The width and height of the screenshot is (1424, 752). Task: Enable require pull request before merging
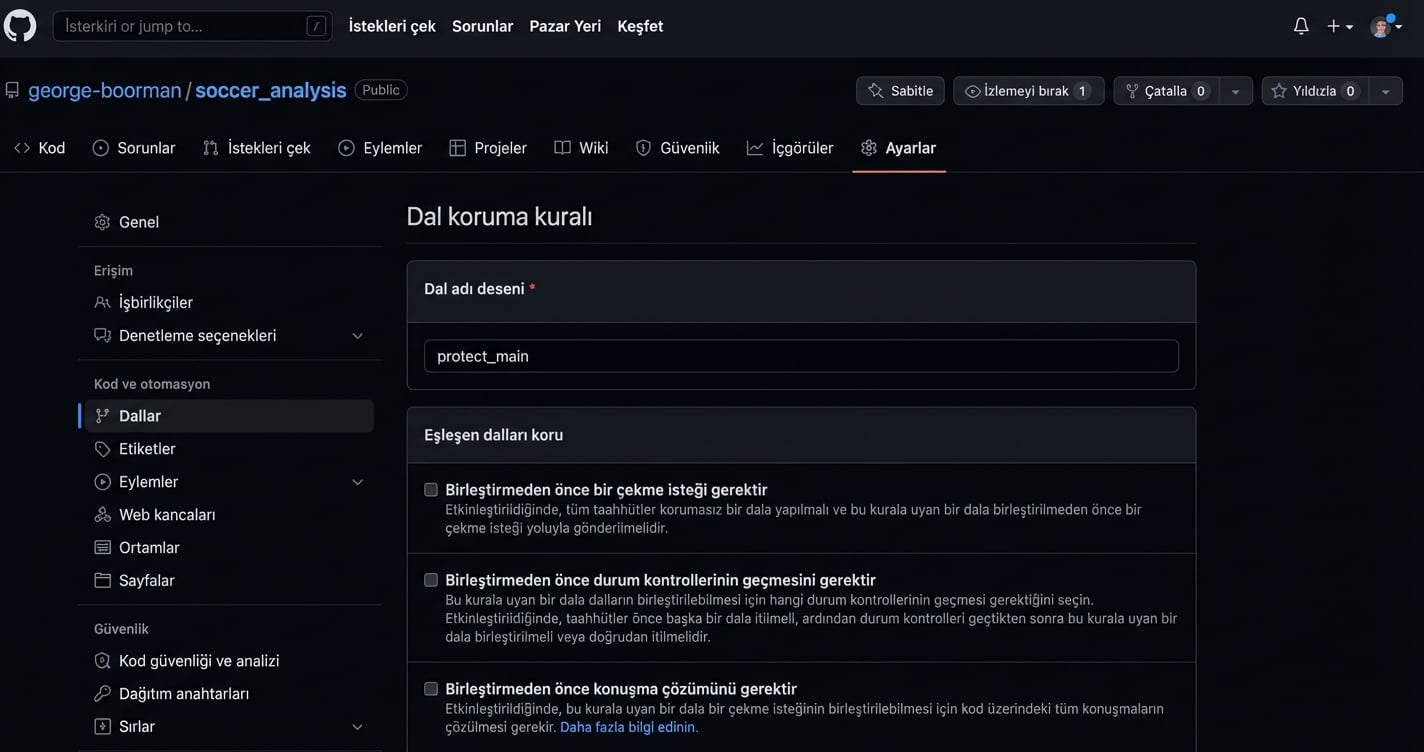(x=431, y=490)
